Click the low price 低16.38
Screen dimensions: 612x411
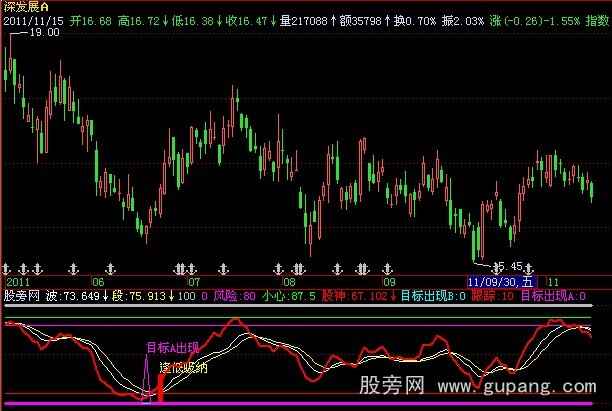point(192,21)
